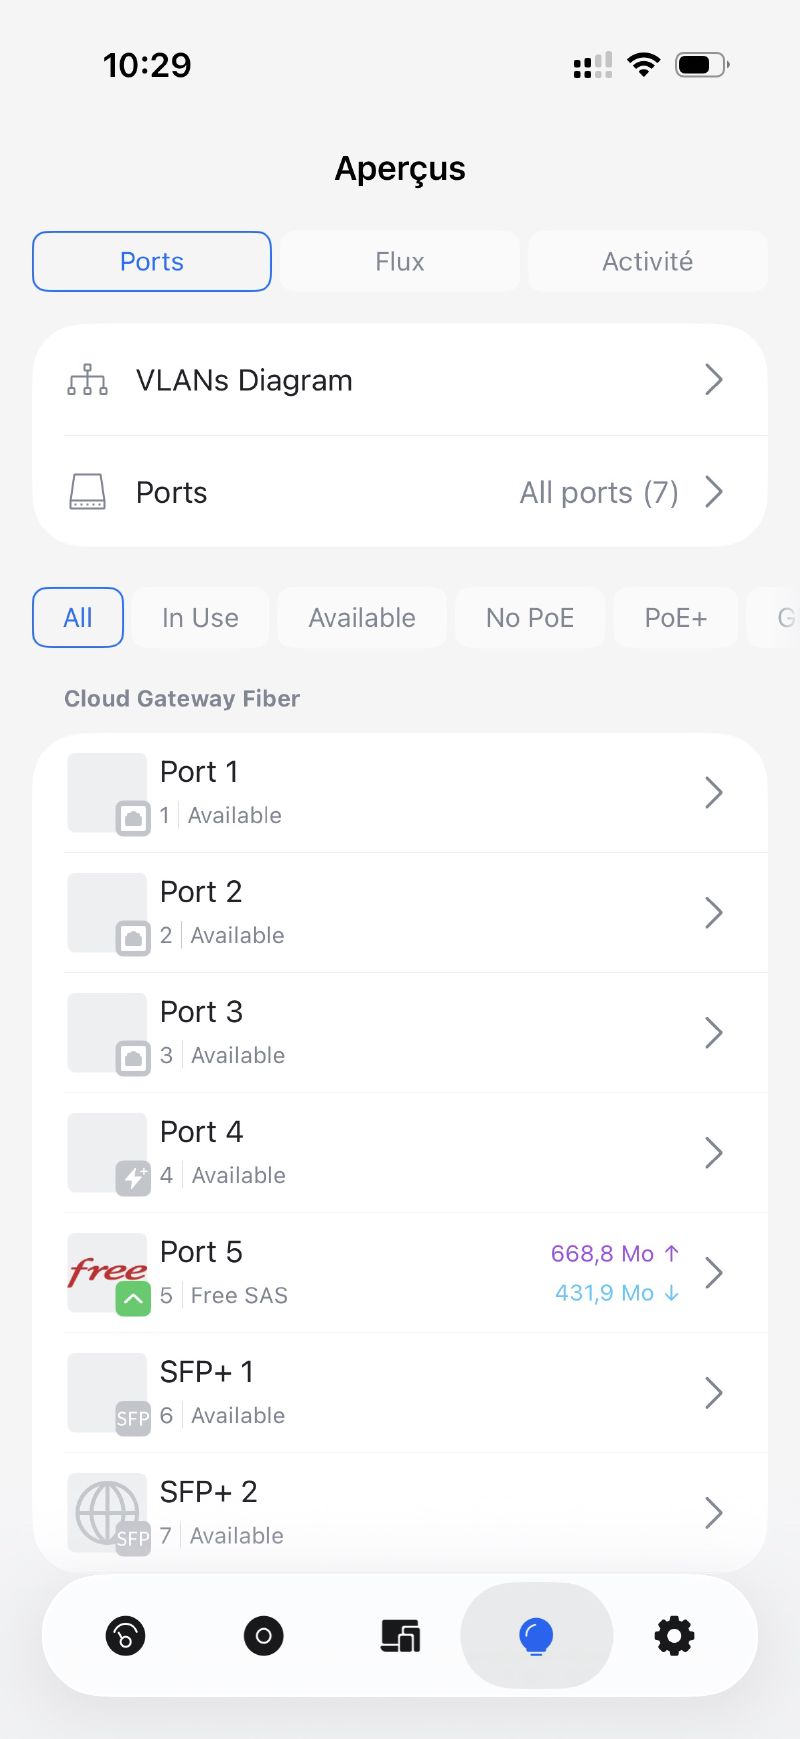Select the PoE+ filter chip
Image resolution: width=800 pixels, height=1739 pixels.
click(x=676, y=618)
